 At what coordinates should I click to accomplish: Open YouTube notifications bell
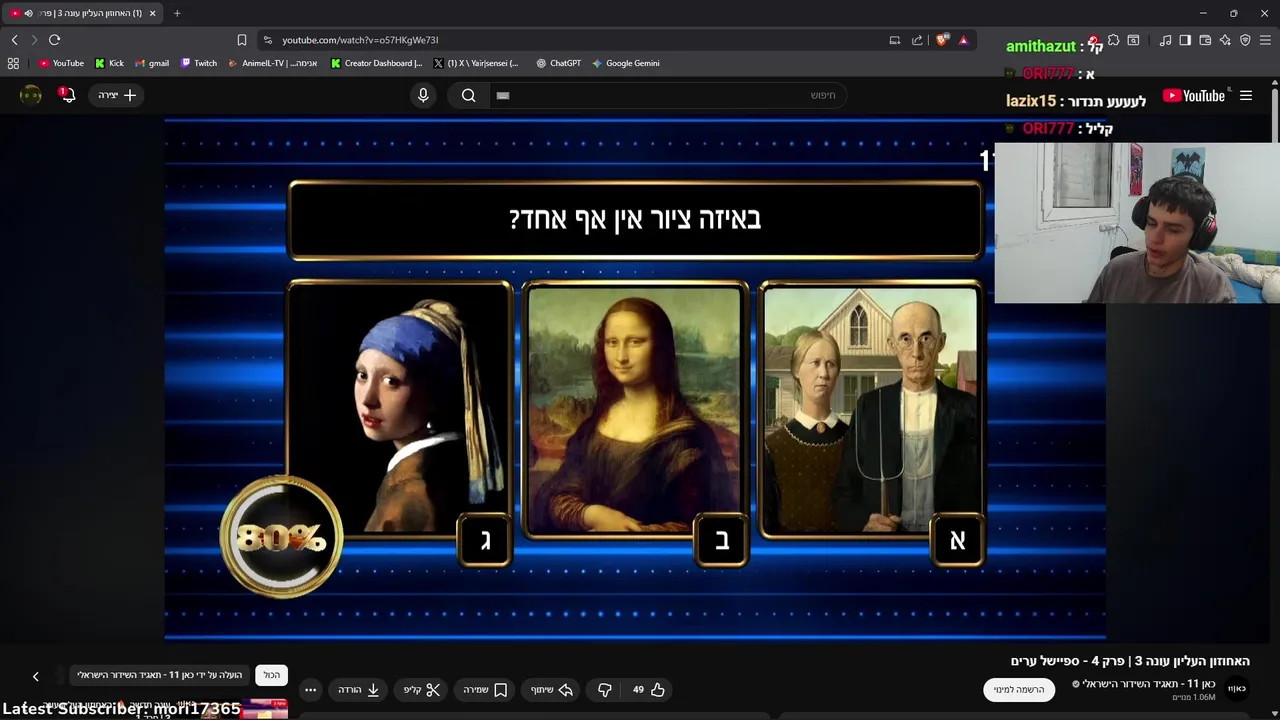(x=68, y=95)
